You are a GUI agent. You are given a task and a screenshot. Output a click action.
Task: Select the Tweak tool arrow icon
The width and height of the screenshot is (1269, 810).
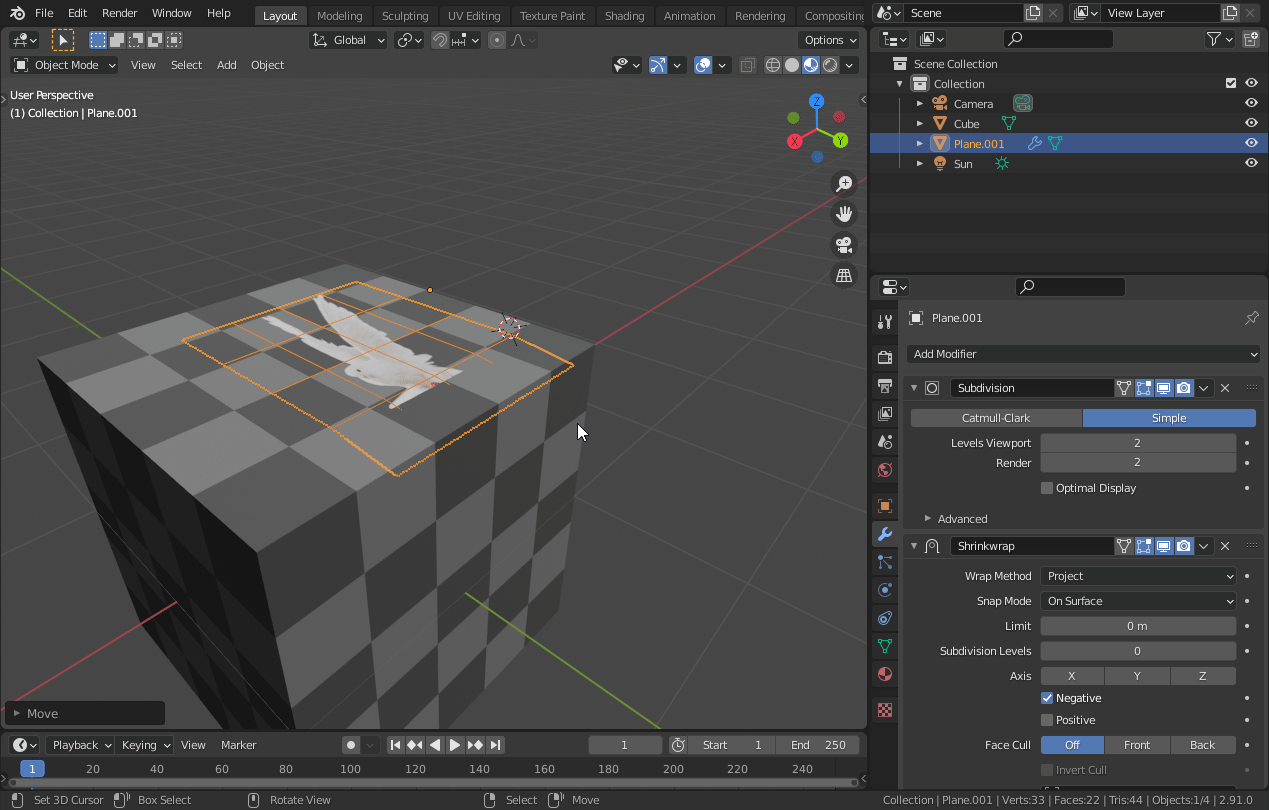63,40
